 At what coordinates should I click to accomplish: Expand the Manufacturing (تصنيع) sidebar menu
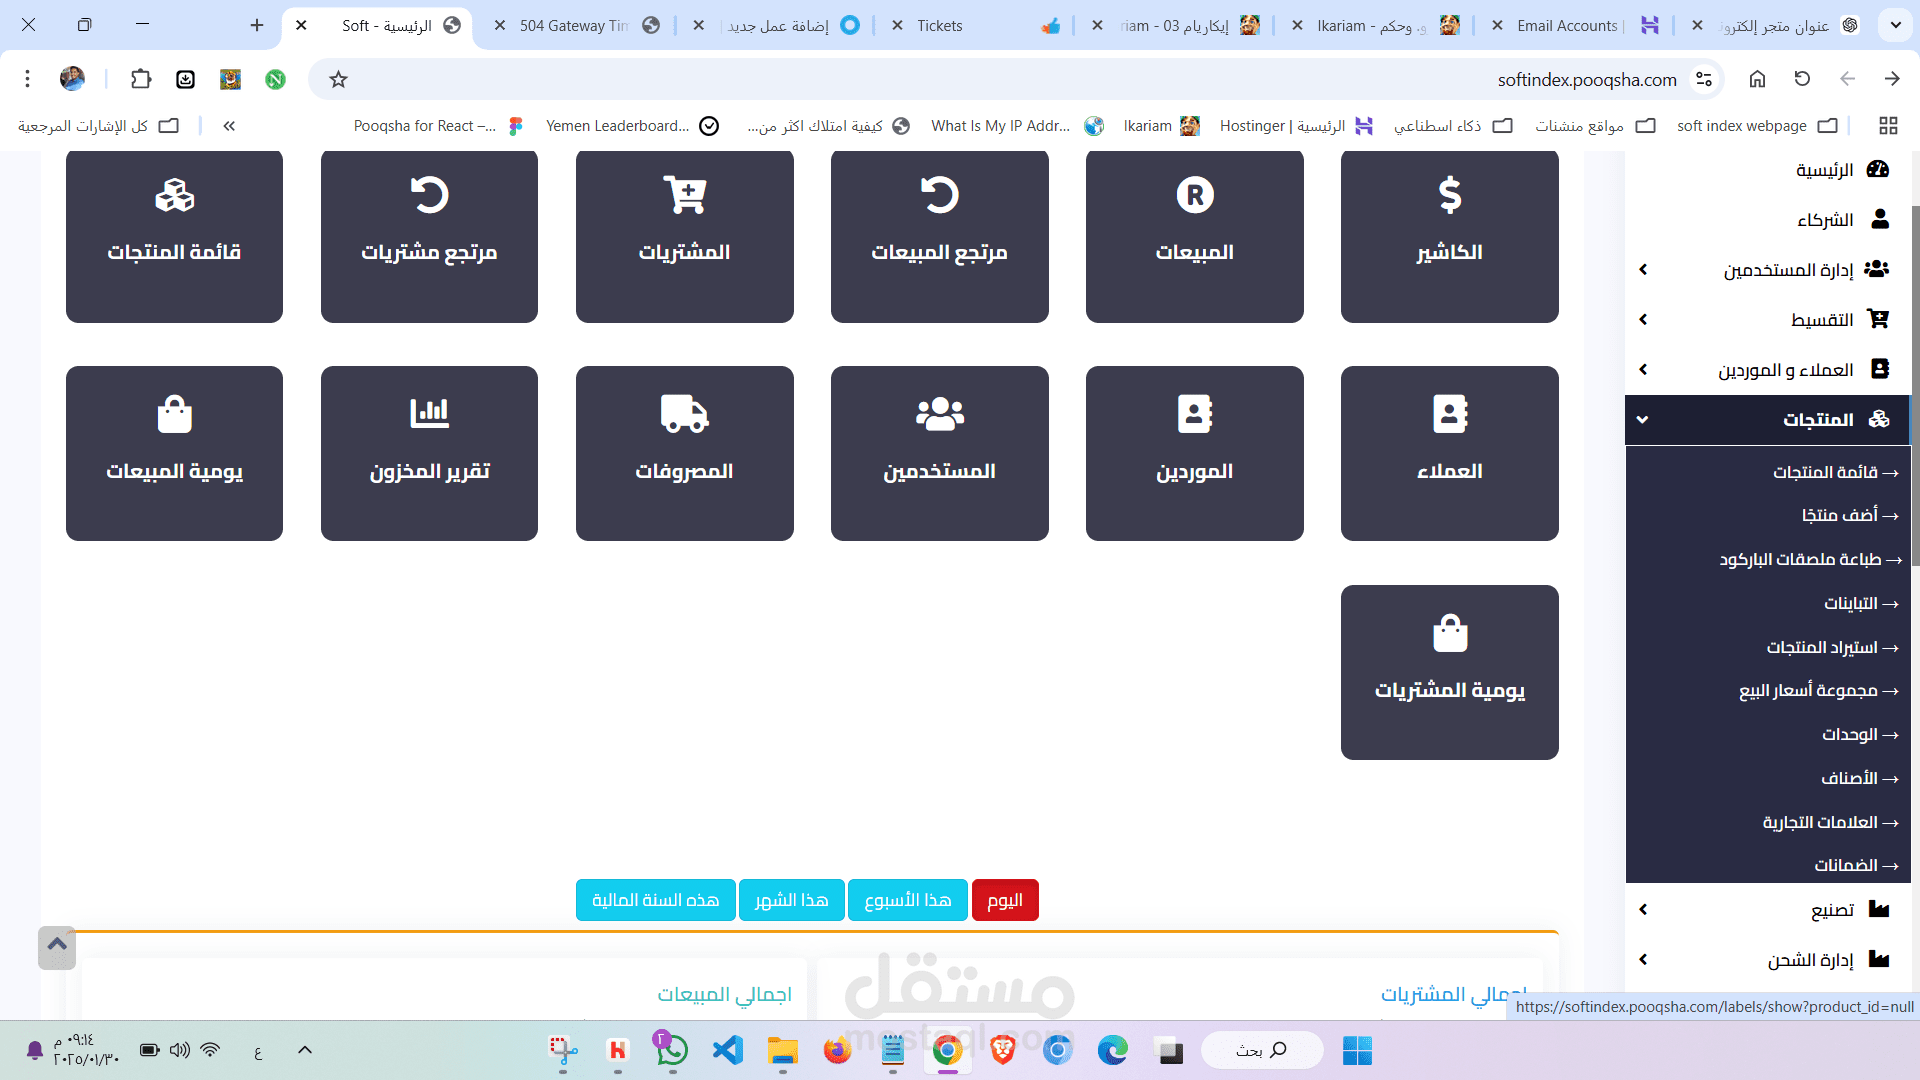tap(1832, 910)
